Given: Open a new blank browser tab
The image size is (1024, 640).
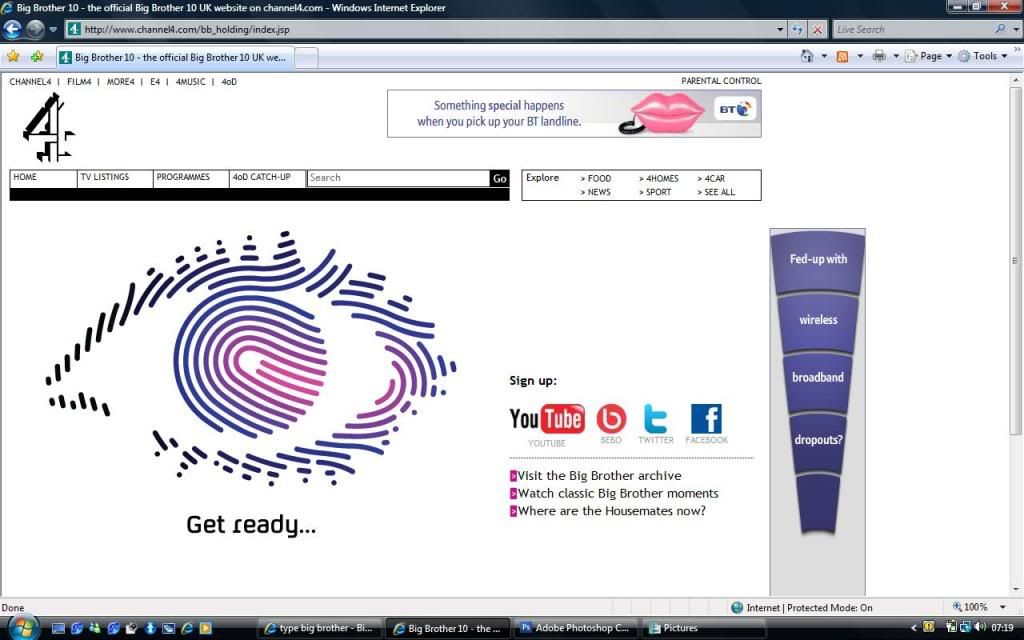Looking at the screenshot, I should click(307, 57).
